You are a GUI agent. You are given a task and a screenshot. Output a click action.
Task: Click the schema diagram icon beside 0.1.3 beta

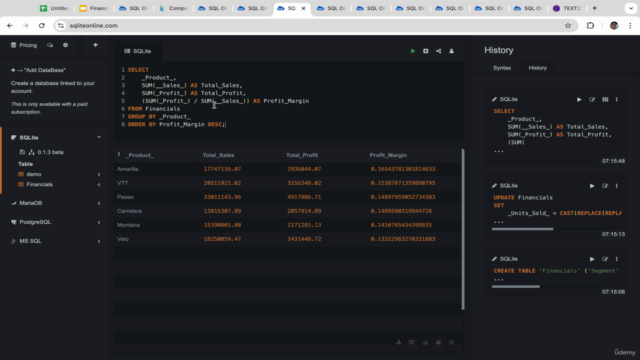click(31, 152)
